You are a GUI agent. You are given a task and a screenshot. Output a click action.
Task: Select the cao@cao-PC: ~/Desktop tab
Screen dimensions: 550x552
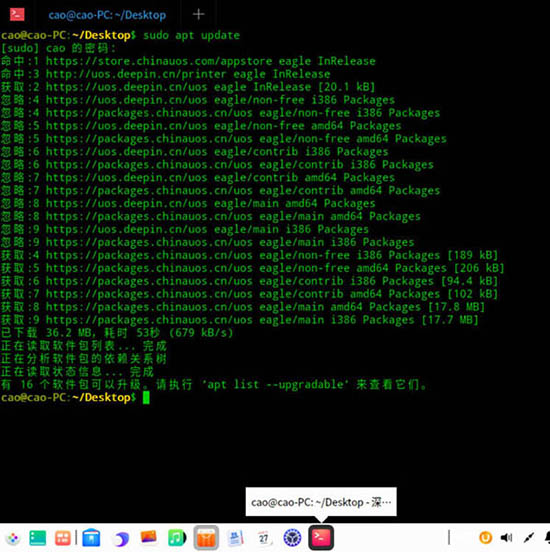coord(107,15)
